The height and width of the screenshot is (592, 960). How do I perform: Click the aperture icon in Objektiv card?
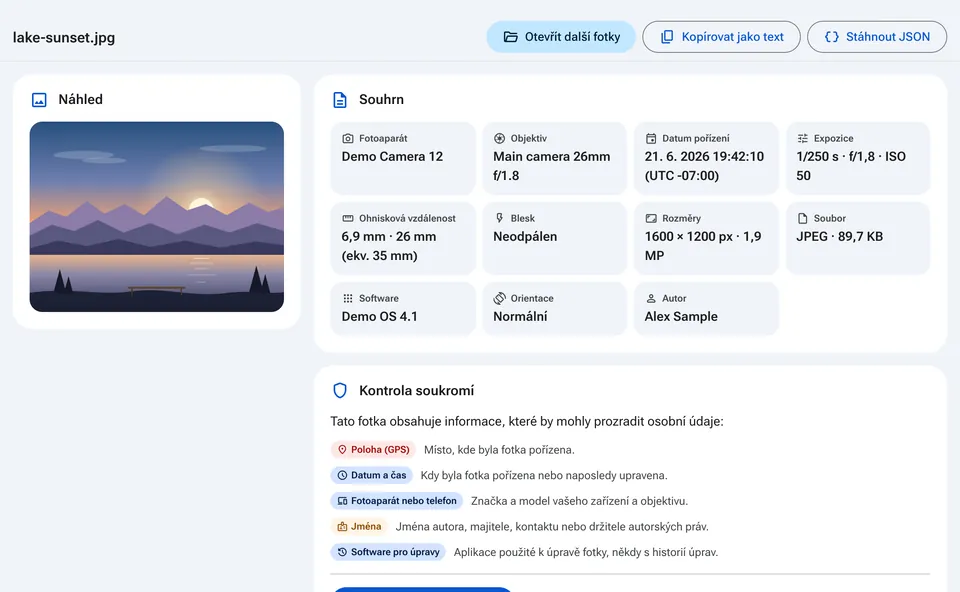pyautogui.click(x=500, y=138)
